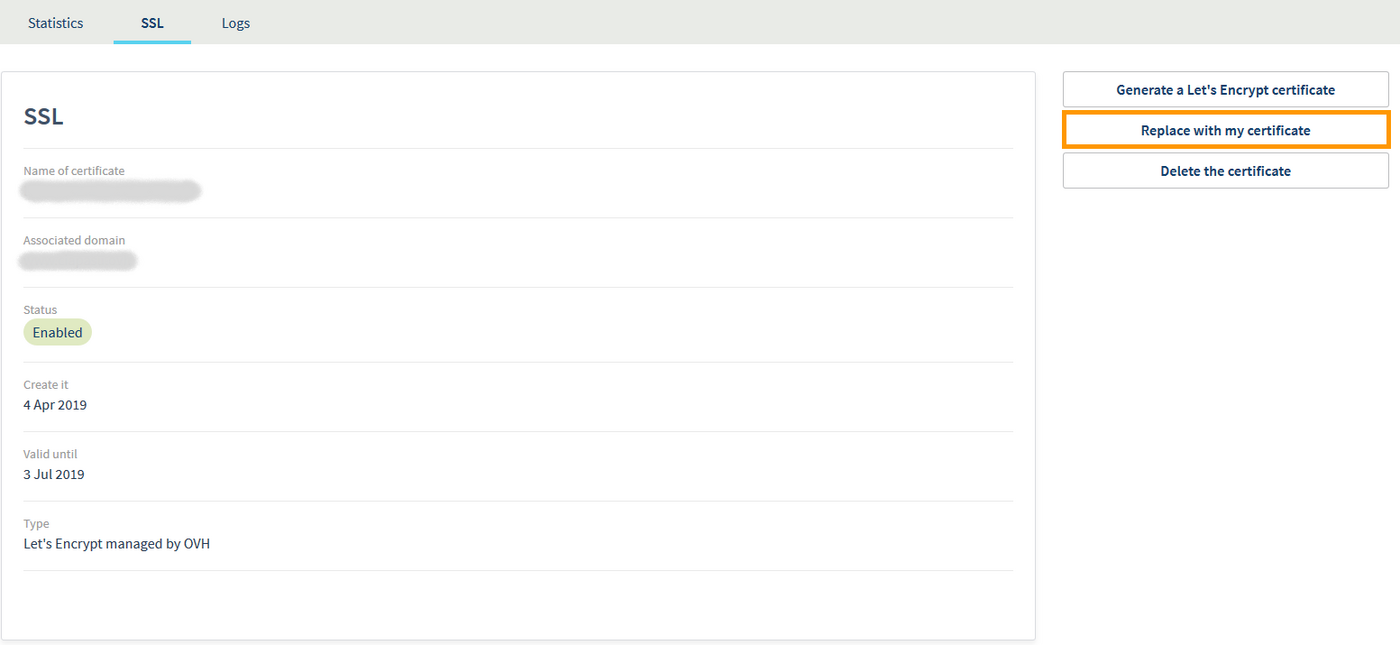The image size is (1400, 645).
Task: Click the Associated domain label
Action: (x=75, y=240)
